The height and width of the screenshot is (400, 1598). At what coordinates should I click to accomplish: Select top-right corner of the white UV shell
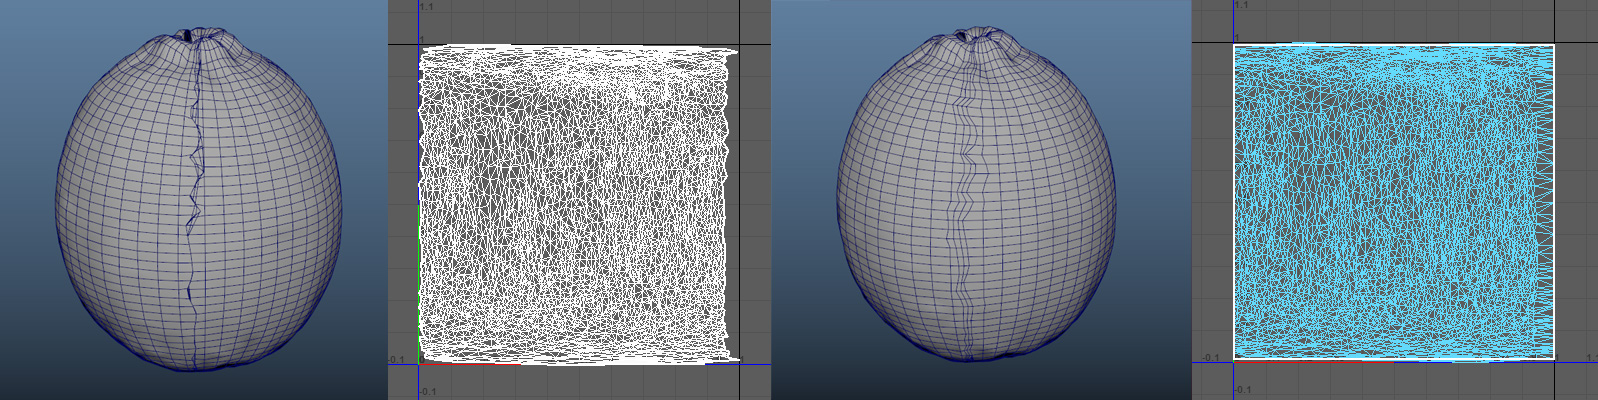coord(735,51)
